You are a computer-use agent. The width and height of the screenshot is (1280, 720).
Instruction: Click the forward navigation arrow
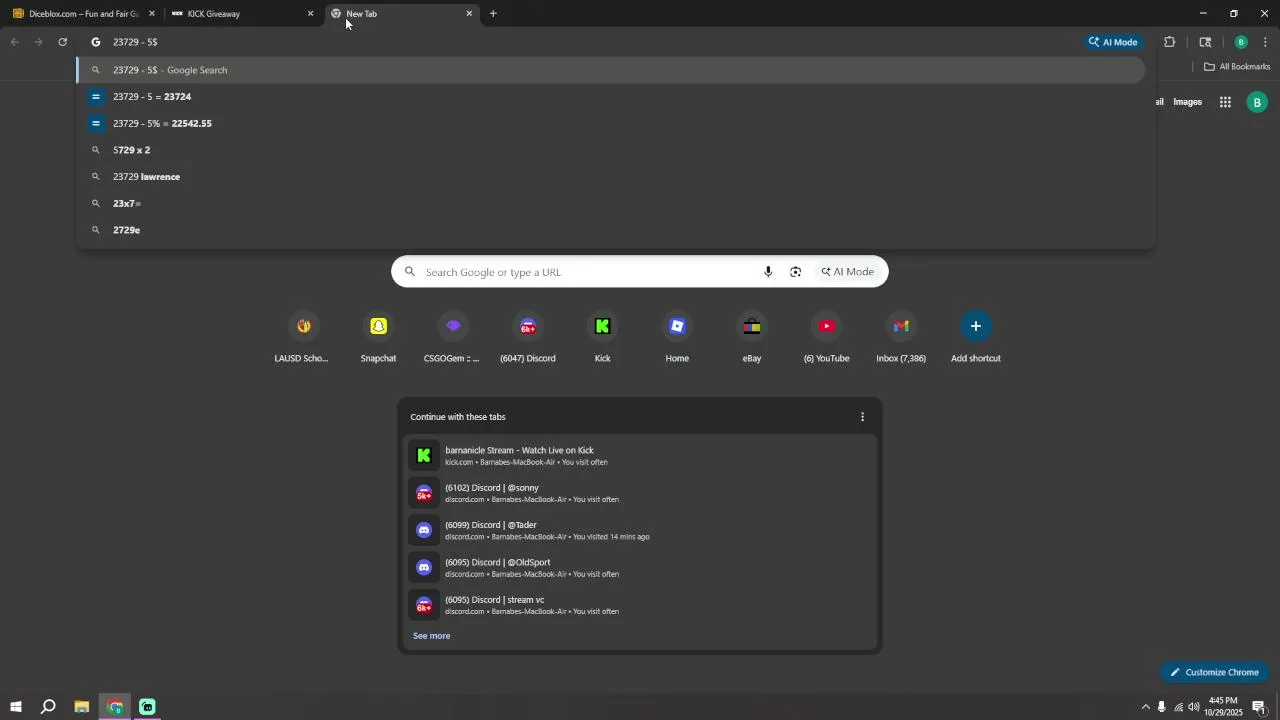pos(38,42)
